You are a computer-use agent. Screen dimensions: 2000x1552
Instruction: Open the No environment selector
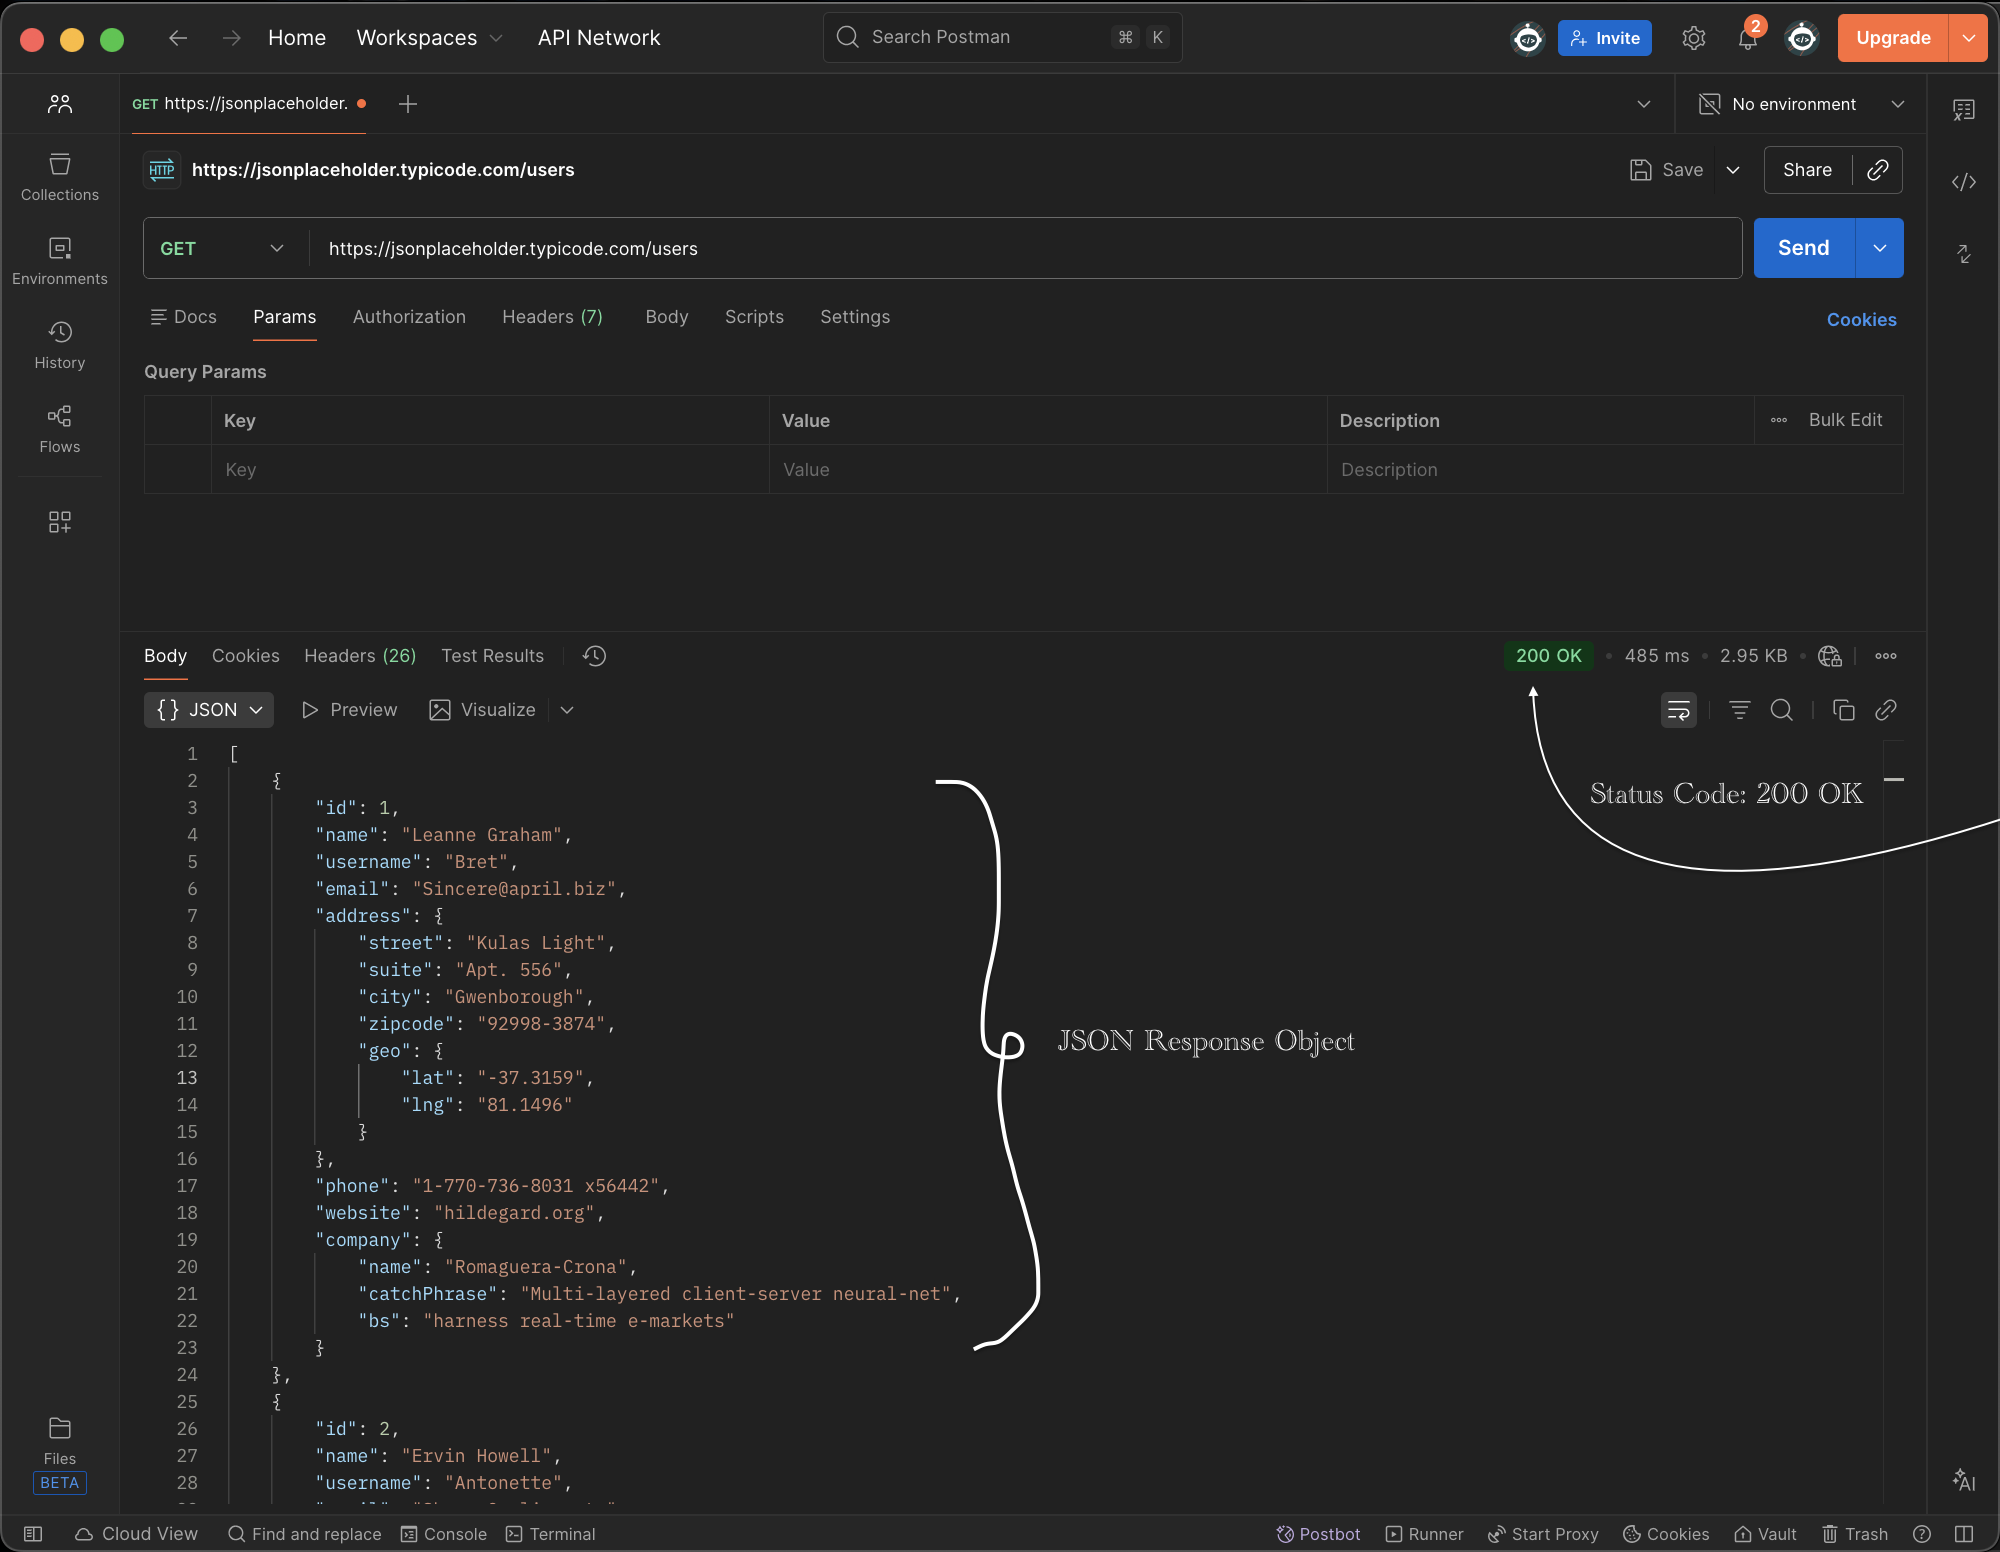click(x=1795, y=104)
